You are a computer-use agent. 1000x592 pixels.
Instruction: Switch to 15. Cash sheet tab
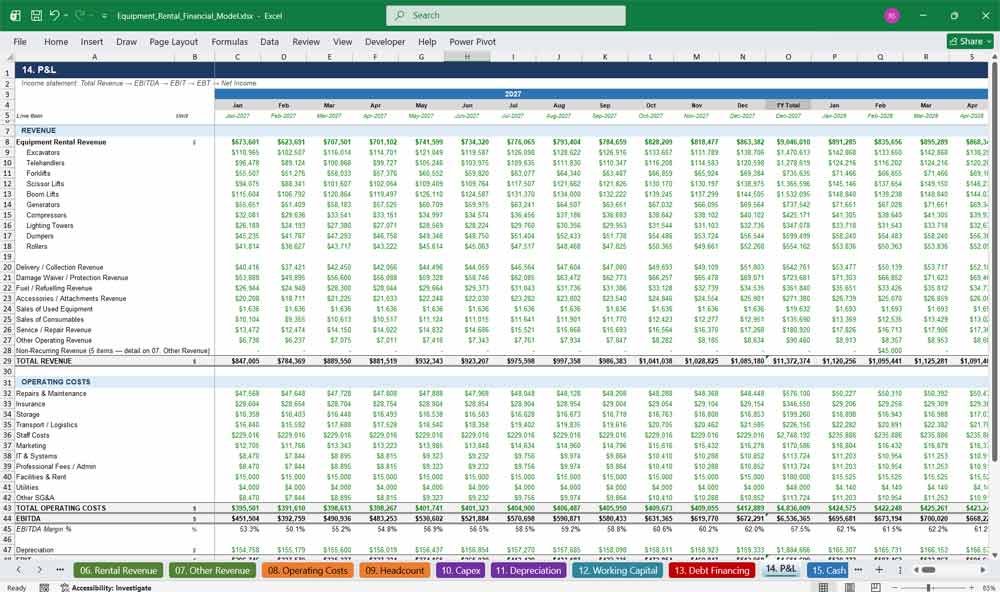[828, 570]
